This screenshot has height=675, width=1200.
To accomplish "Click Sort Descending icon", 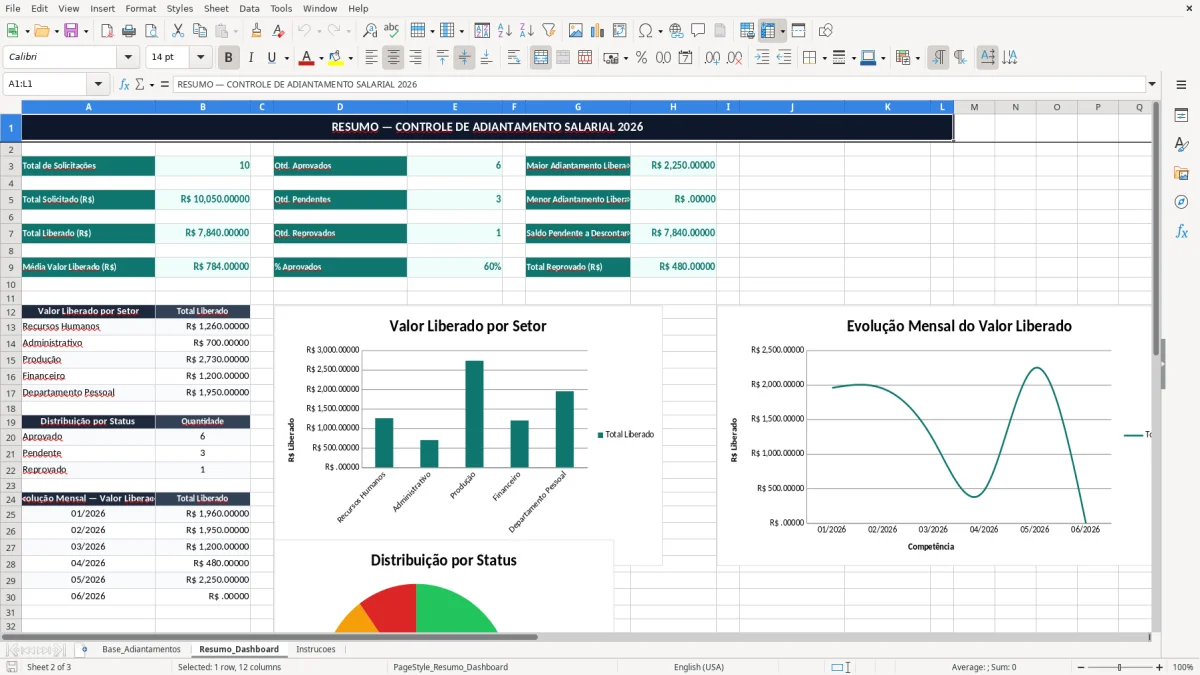I will [527, 31].
